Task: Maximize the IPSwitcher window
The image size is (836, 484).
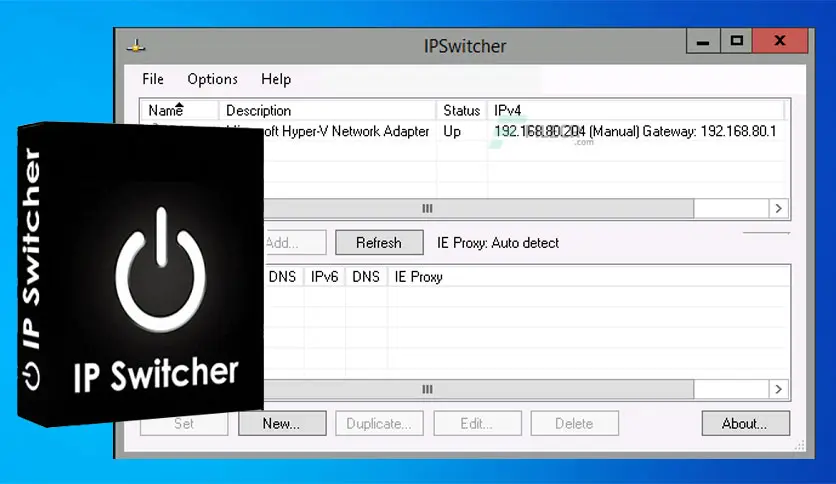Action: pos(738,42)
